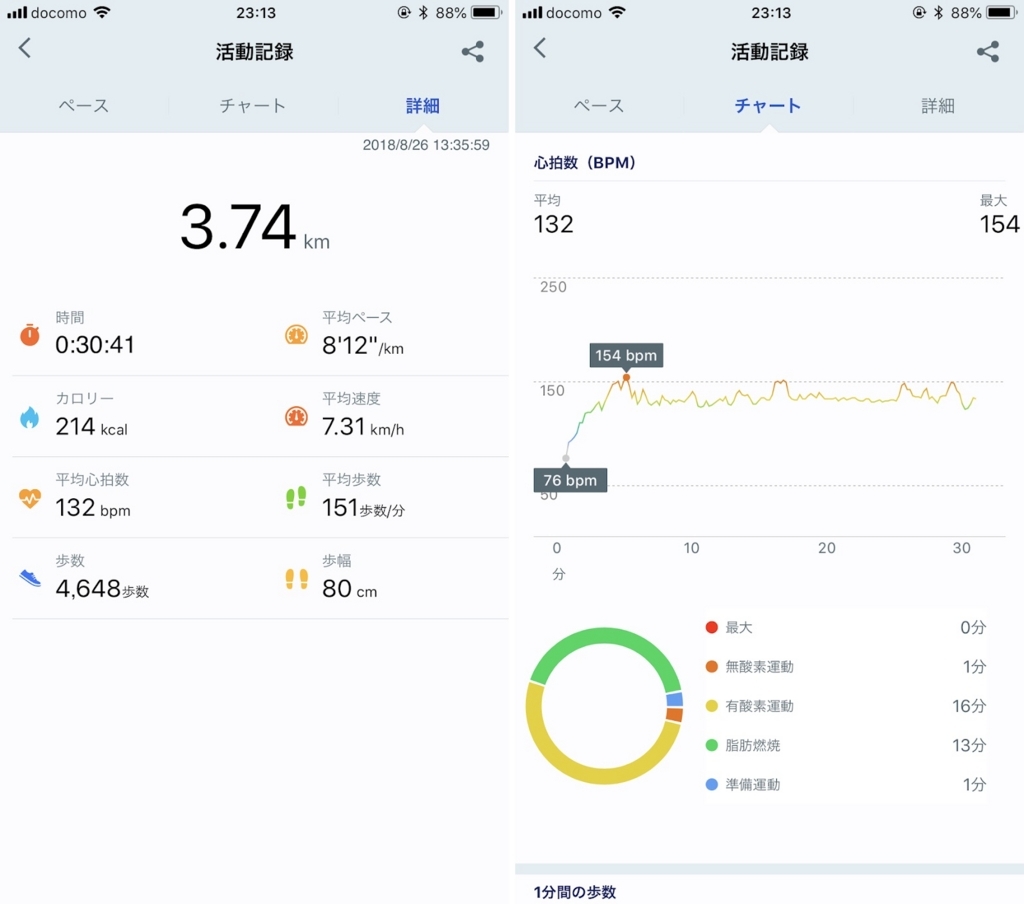Tap the 80 cm stride value

349,589
